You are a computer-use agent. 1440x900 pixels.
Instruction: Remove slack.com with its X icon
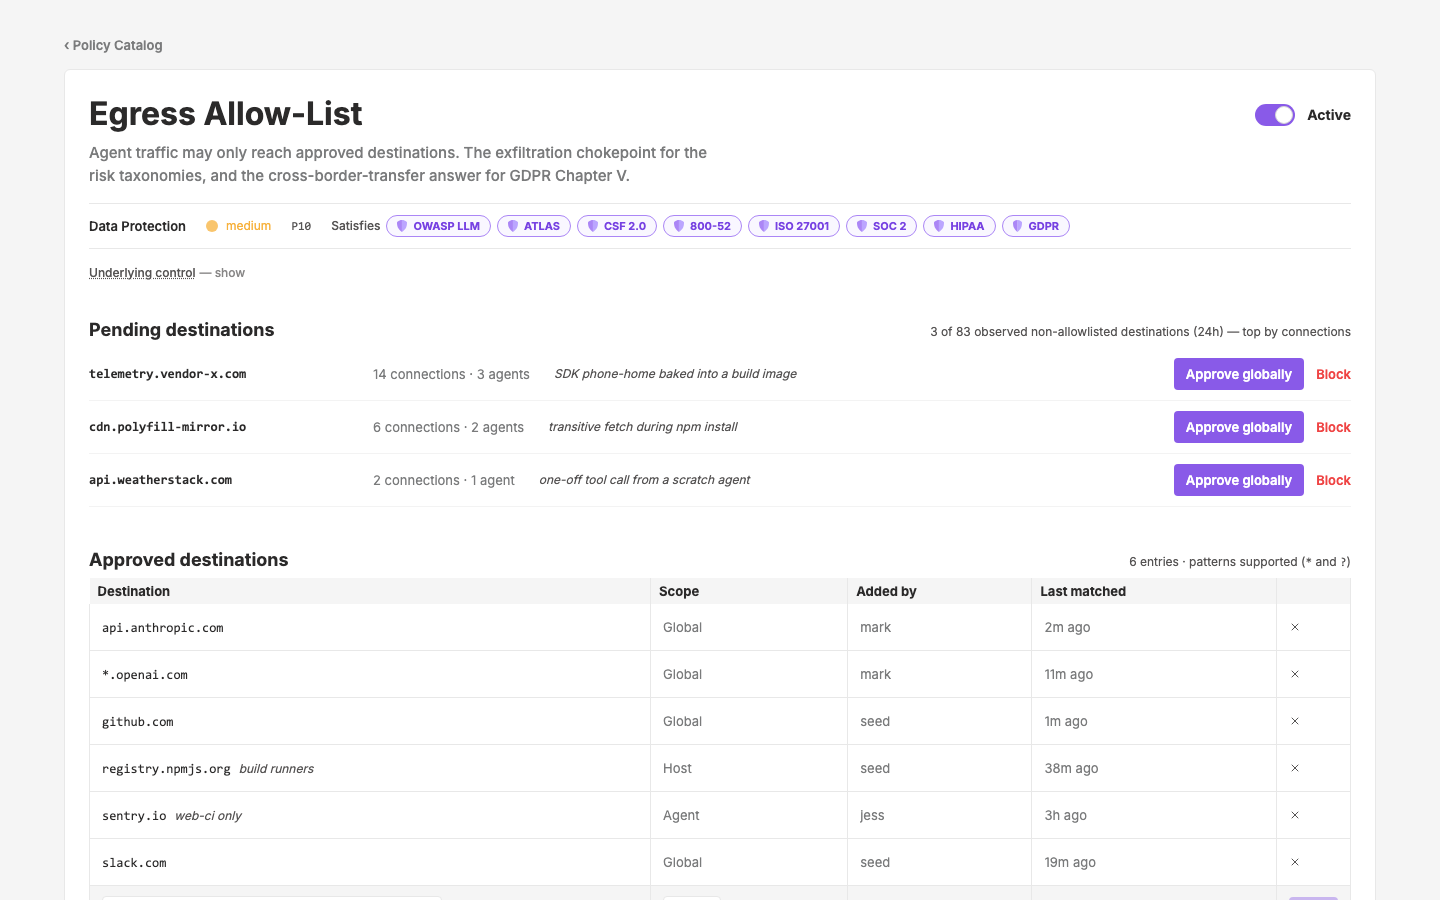[1295, 862]
